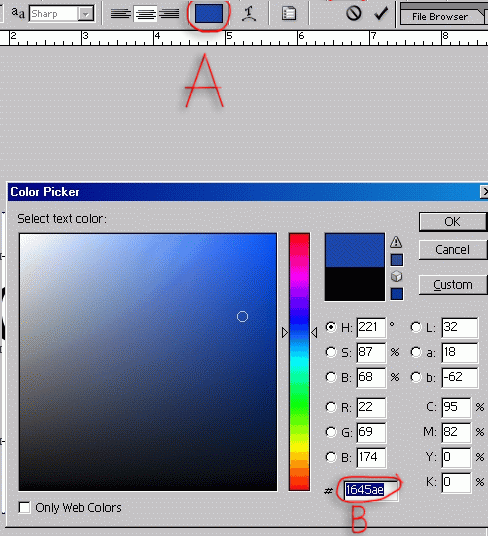Click the brightness field showing 68
The height and width of the screenshot is (536, 488).
371,377
